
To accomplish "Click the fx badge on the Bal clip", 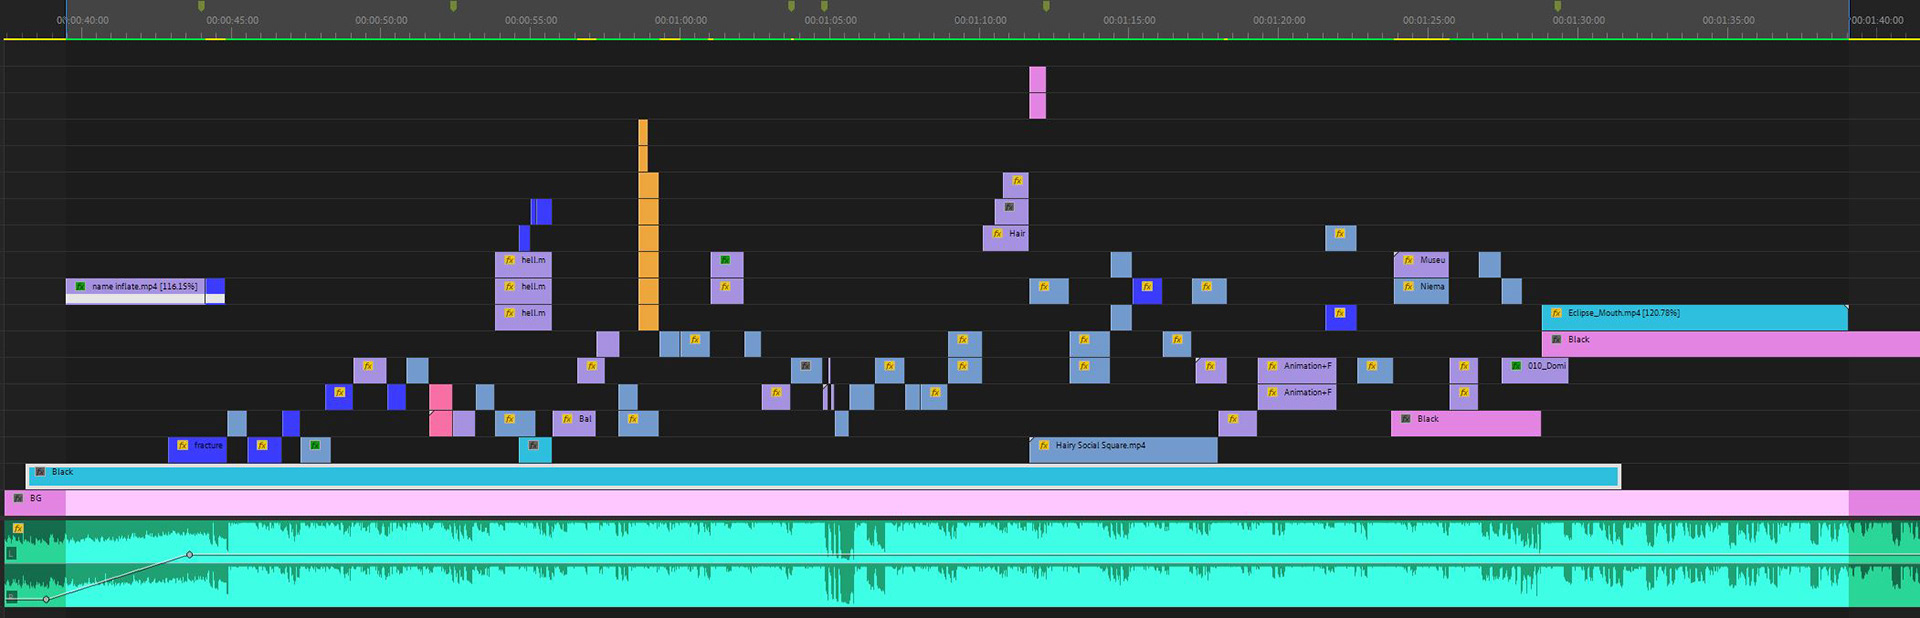I will (x=567, y=419).
